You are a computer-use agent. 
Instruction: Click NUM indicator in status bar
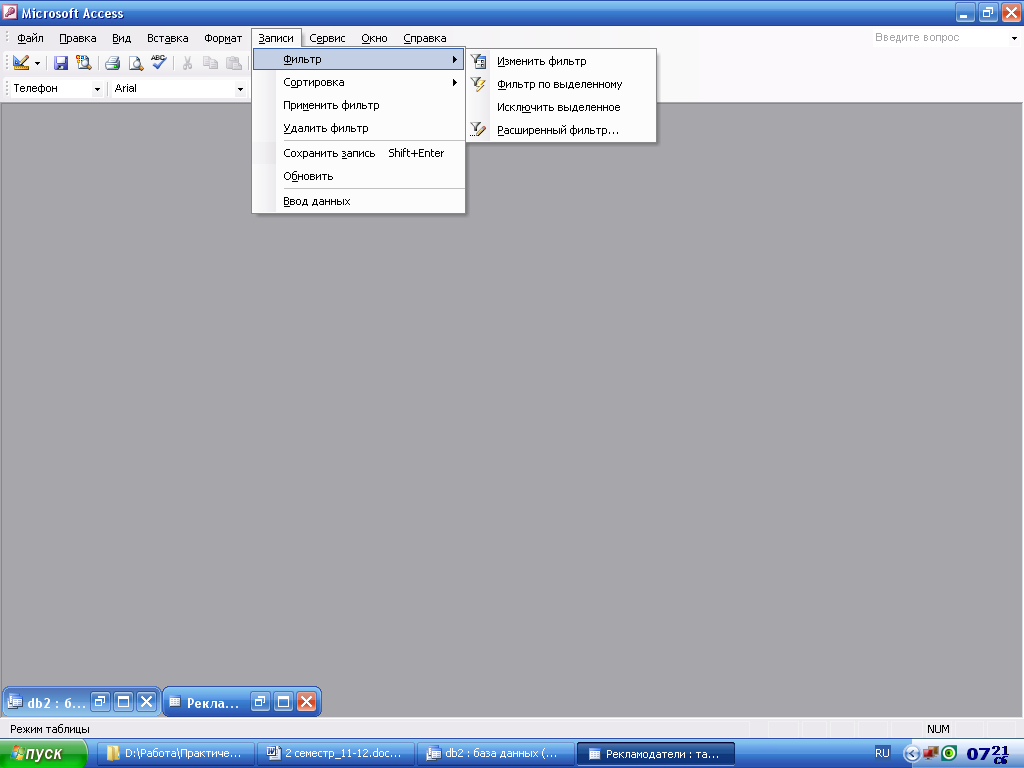click(x=938, y=729)
